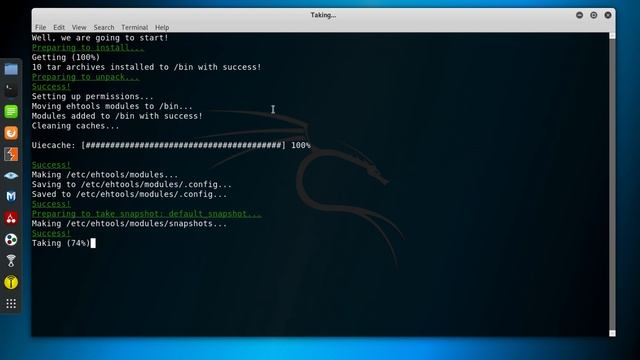
Task: Open the File menu in the terminal
Action: pyautogui.click(x=40, y=27)
